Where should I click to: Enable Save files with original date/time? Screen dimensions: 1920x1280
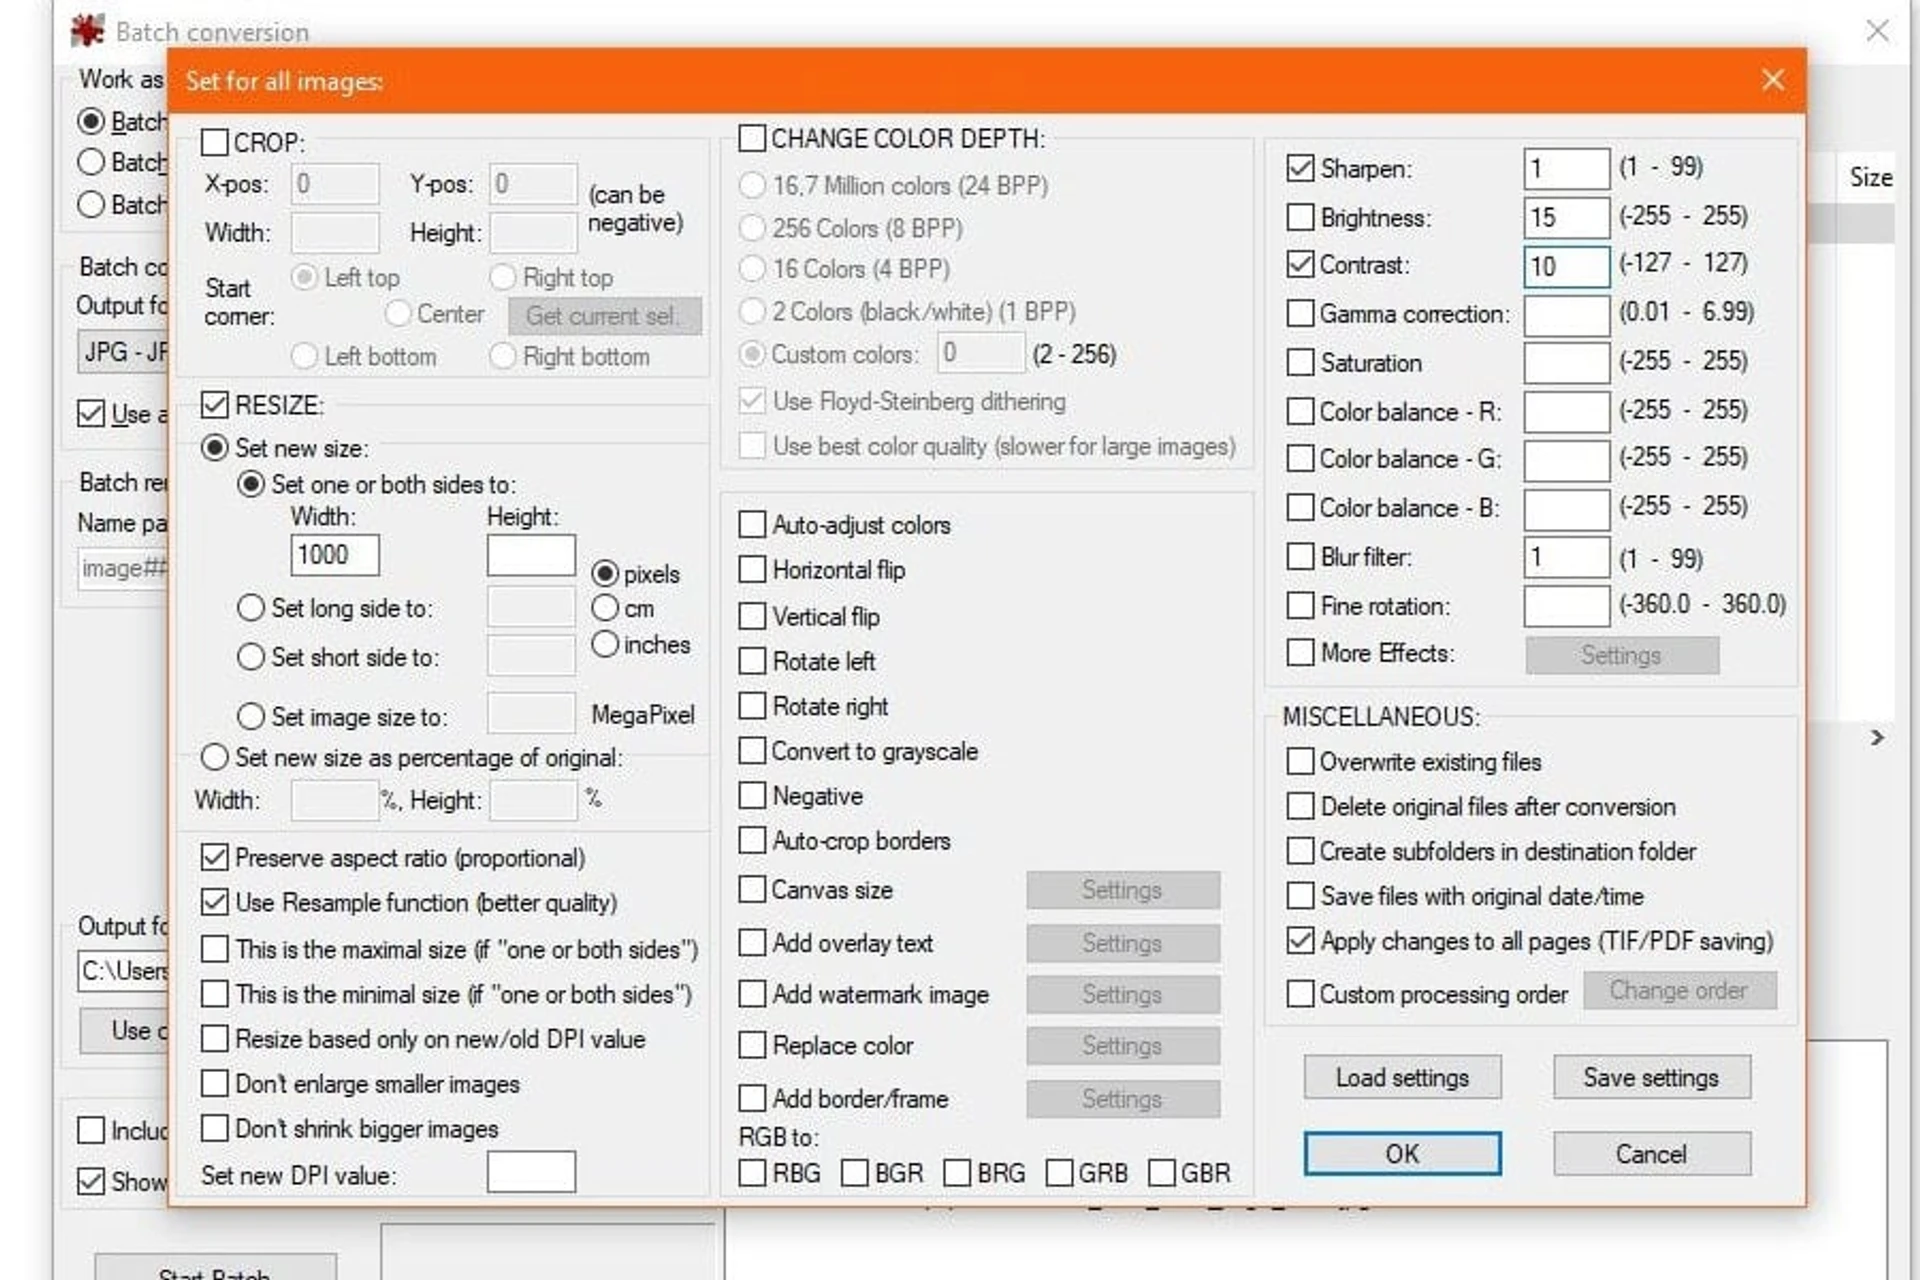point(1300,895)
